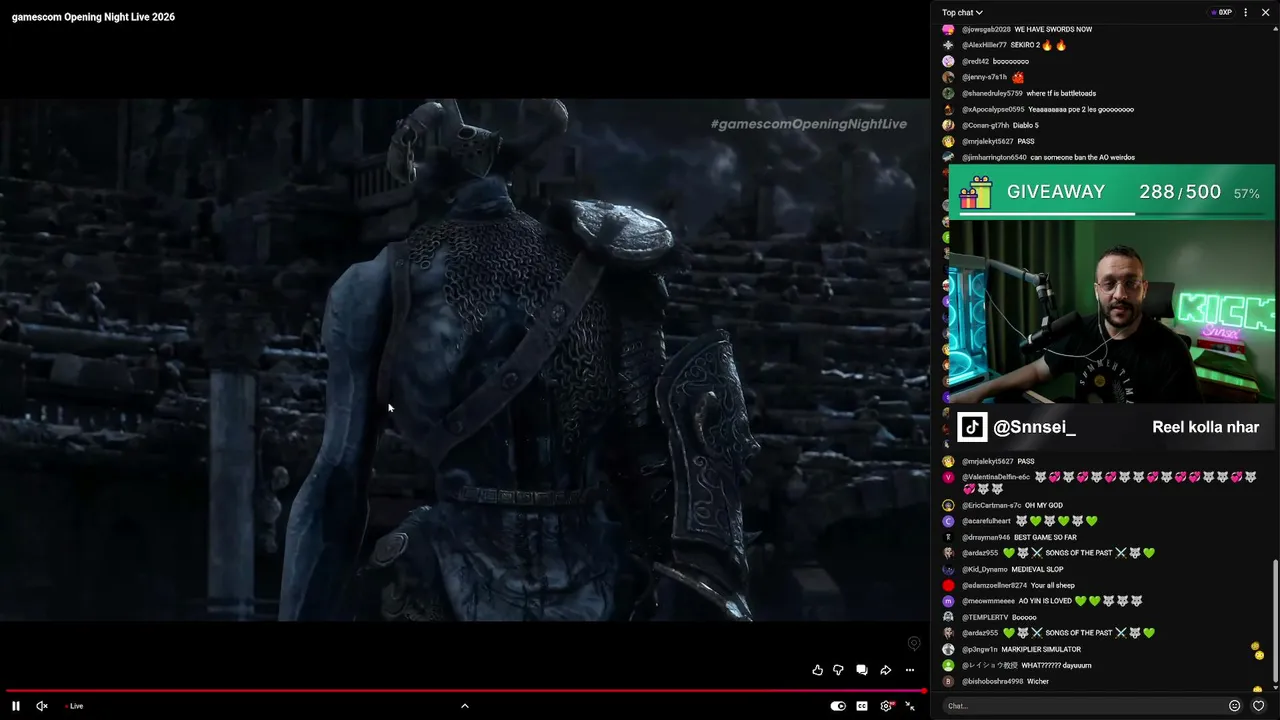Click username @adamzoellner8274 in chat
Image resolution: width=1280 pixels, height=720 pixels.
(994, 585)
